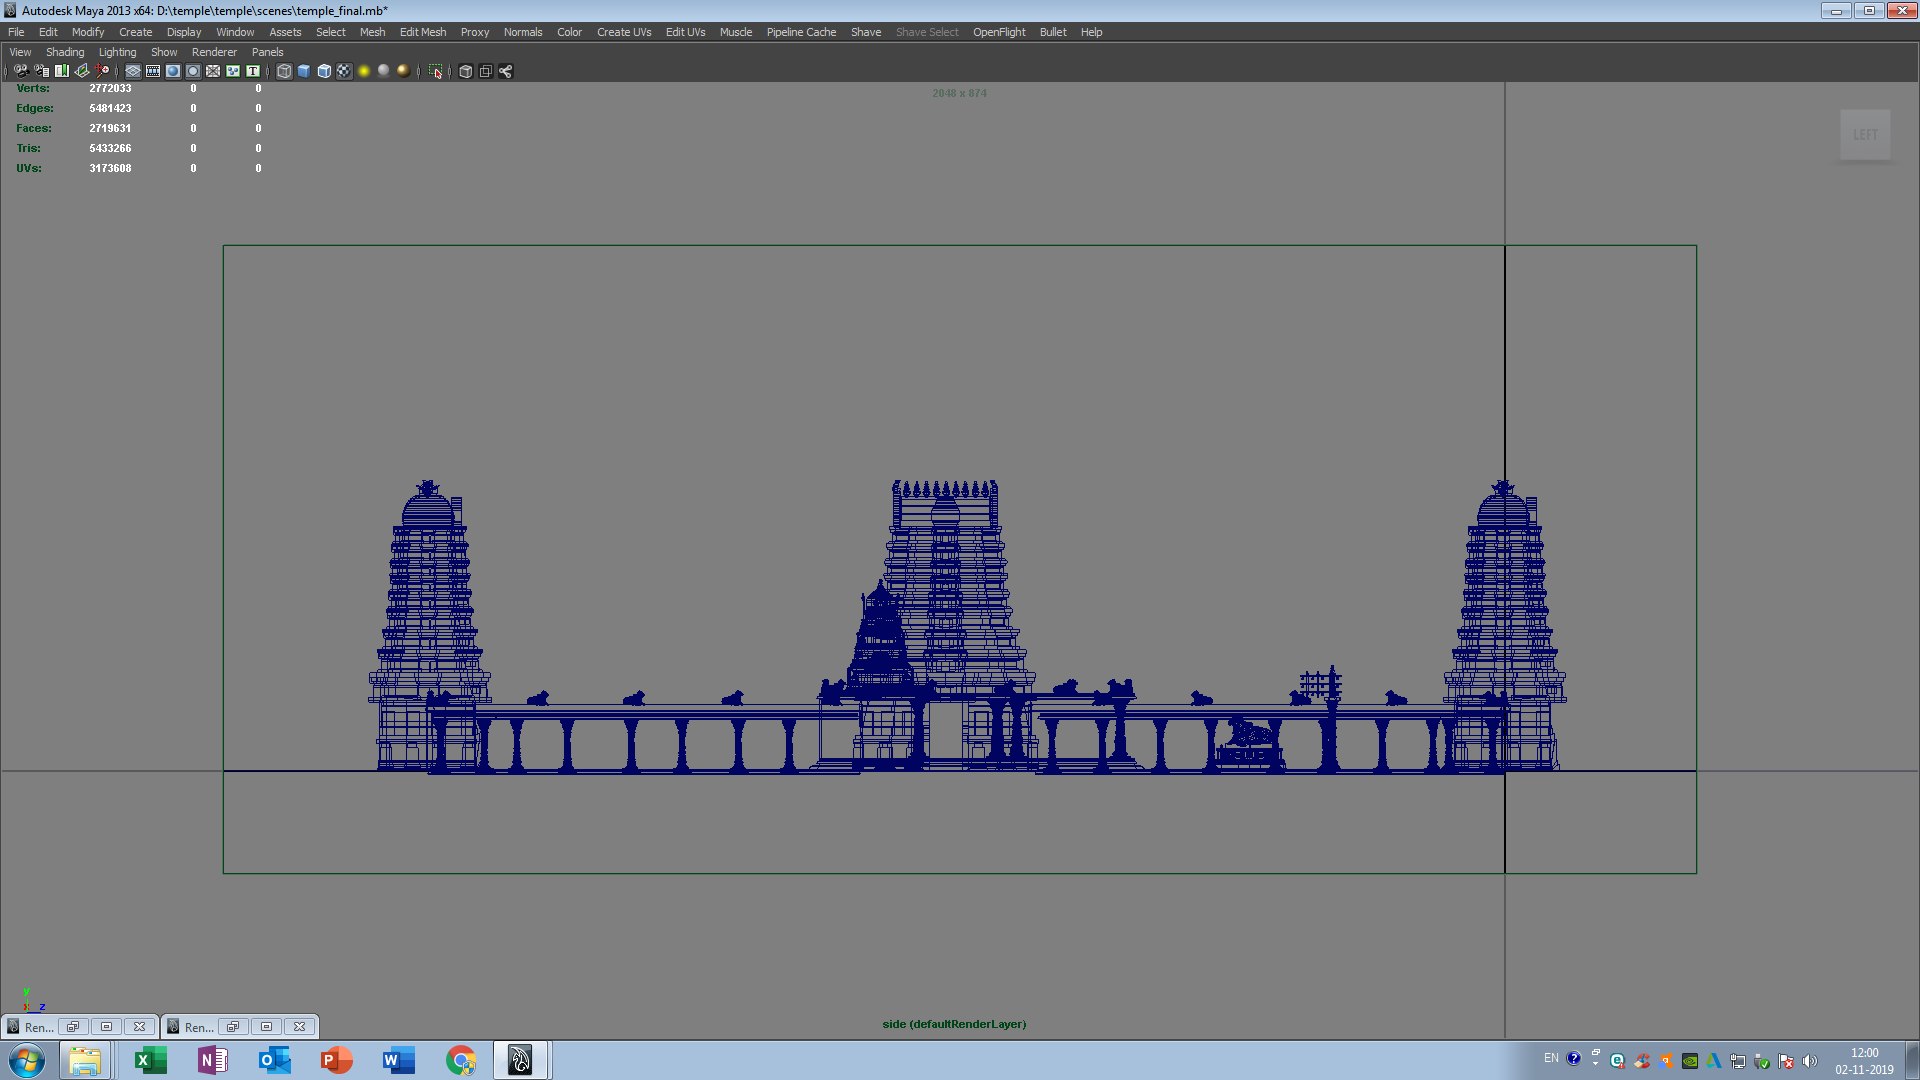Maximize the second minimized Ren... window

pos(266,1027)
